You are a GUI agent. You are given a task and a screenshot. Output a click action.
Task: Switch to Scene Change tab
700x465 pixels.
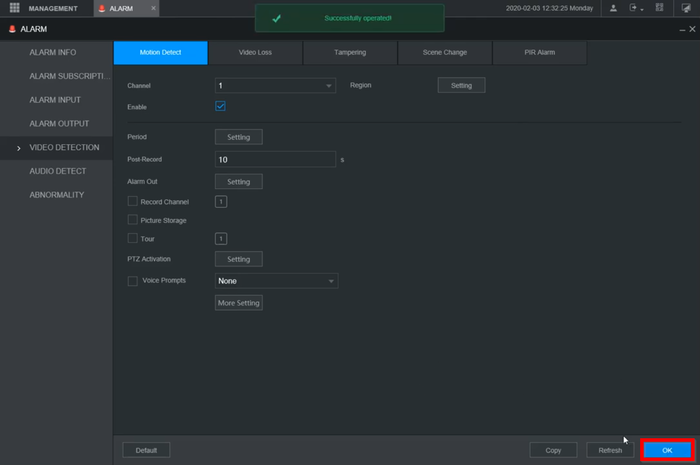445,53
